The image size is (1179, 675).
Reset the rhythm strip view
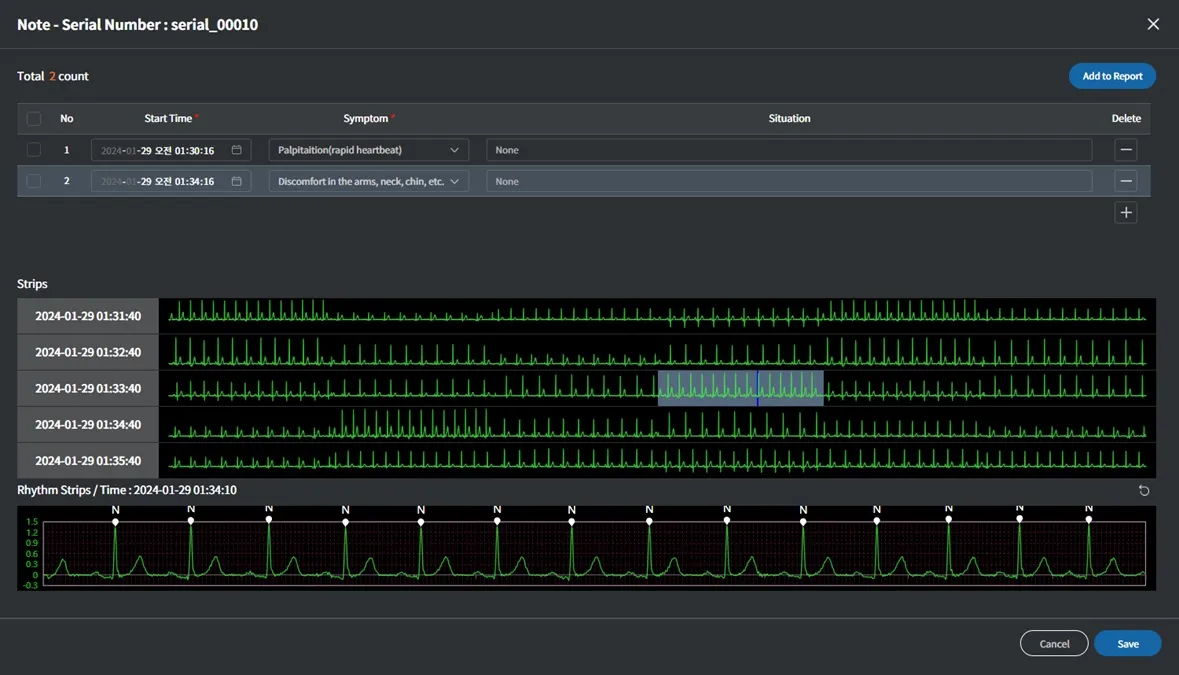[x=1144, y=490]
